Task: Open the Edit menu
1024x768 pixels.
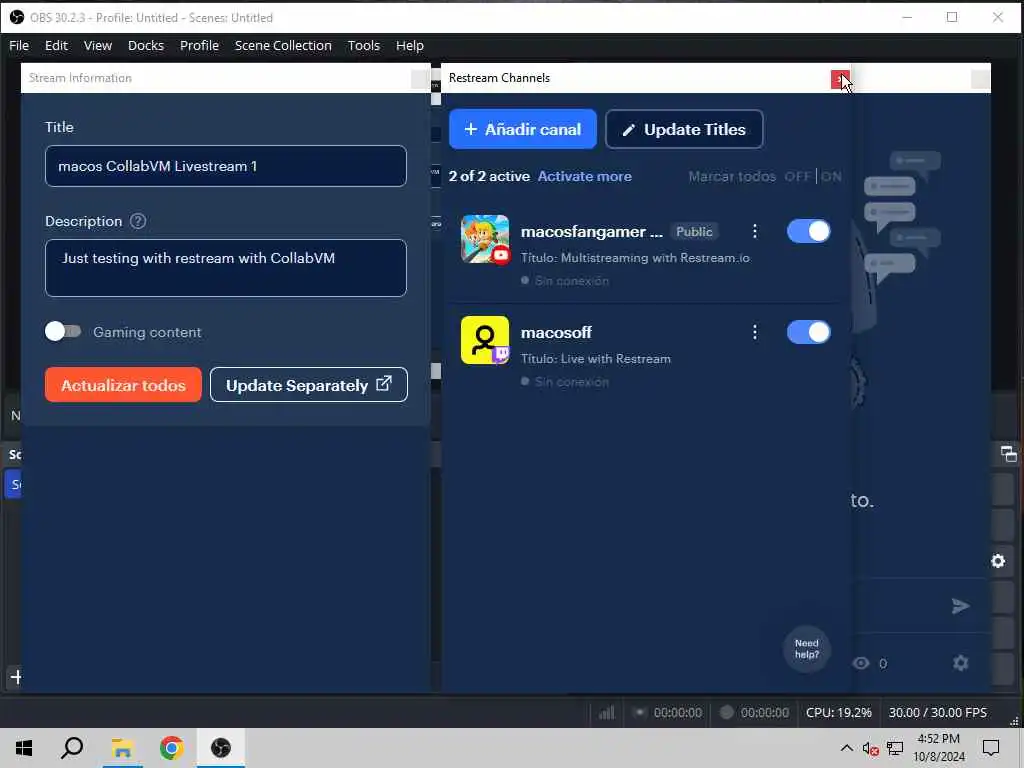Action: 56,46
